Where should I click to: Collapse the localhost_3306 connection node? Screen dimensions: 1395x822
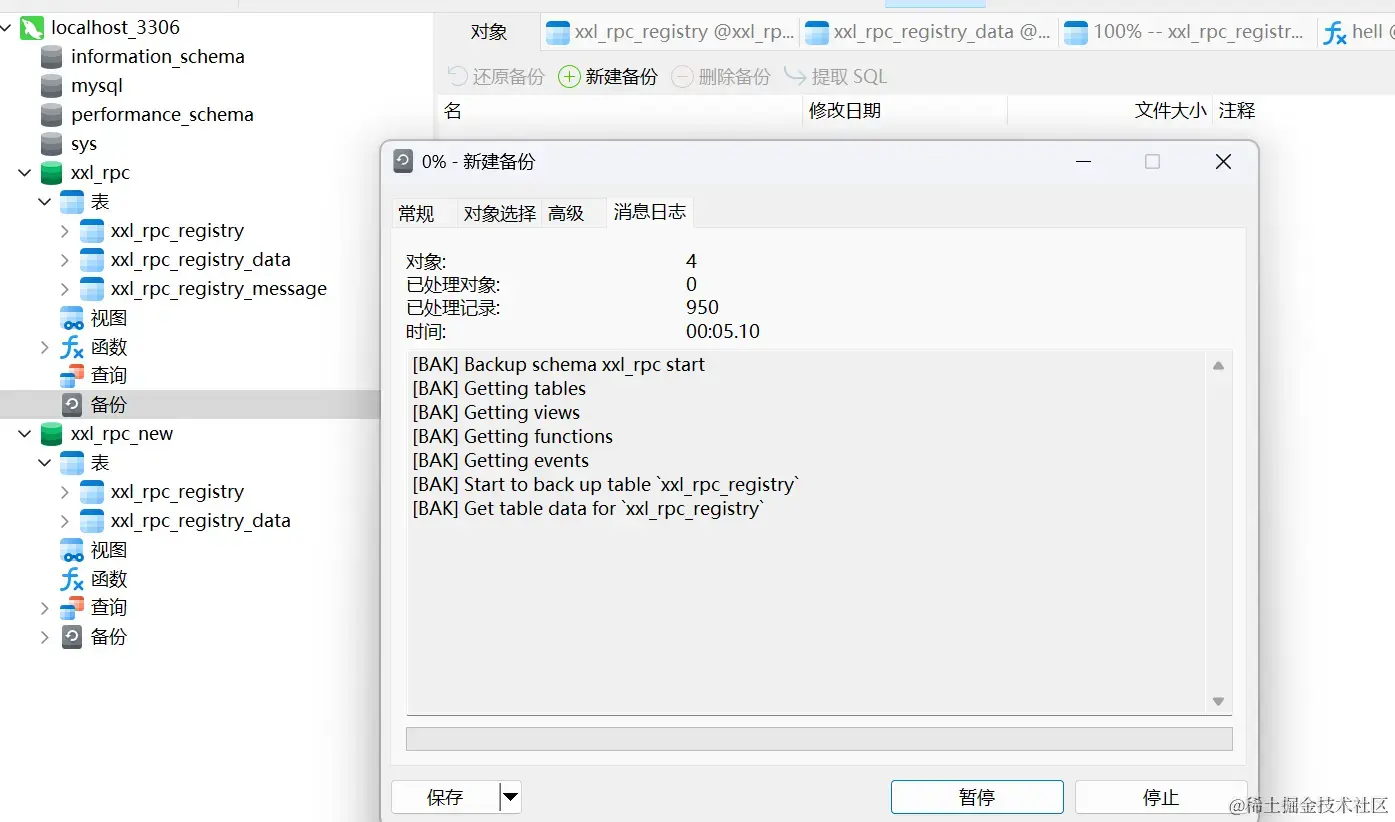pos(8,28)
